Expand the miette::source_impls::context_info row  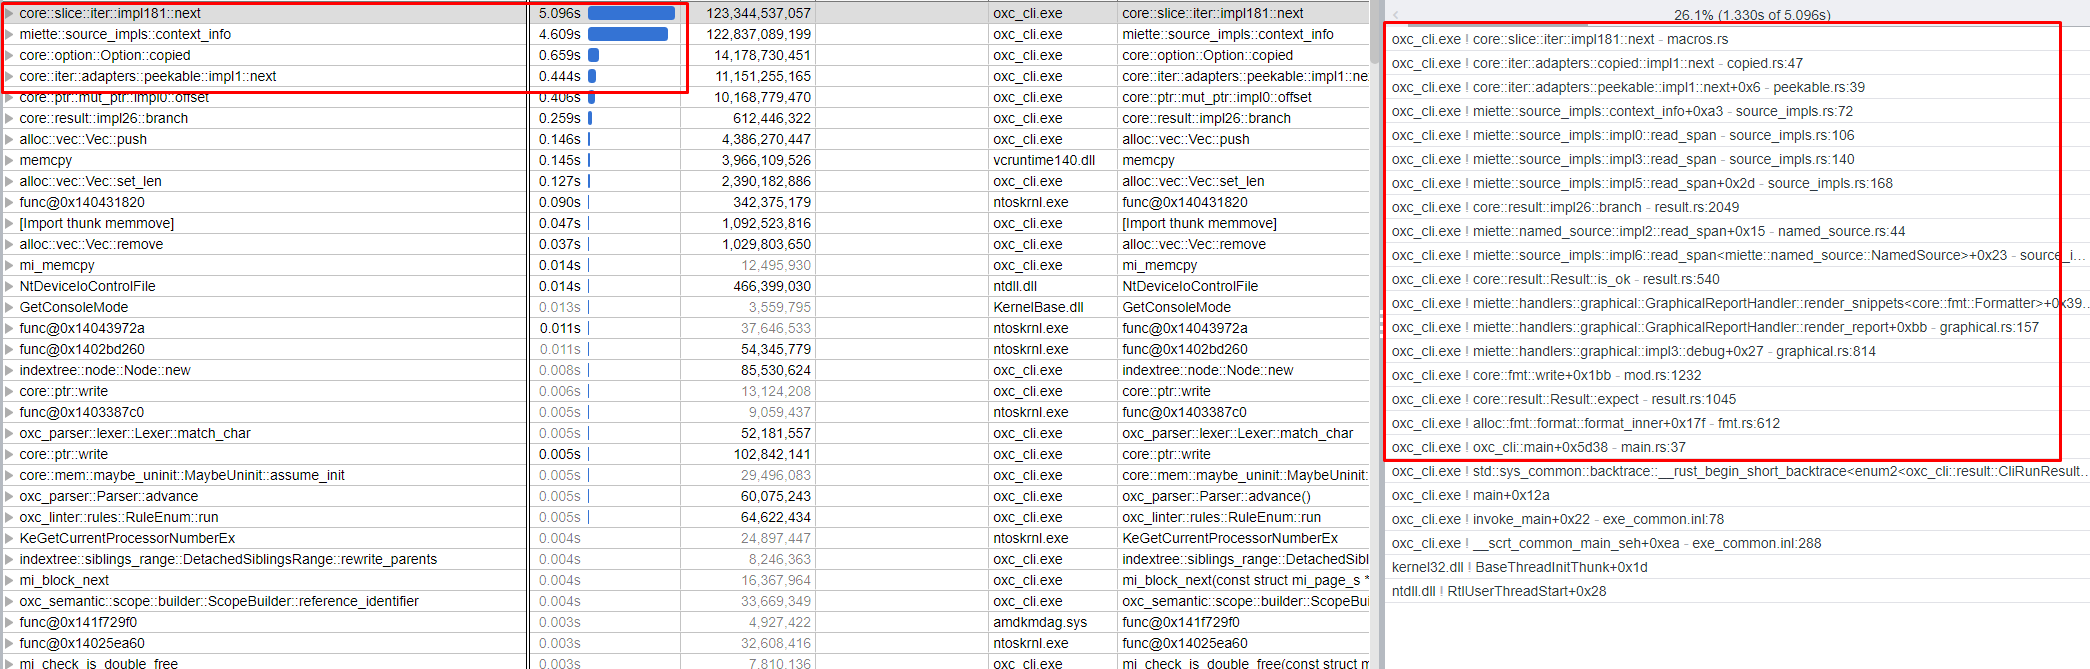9,34
